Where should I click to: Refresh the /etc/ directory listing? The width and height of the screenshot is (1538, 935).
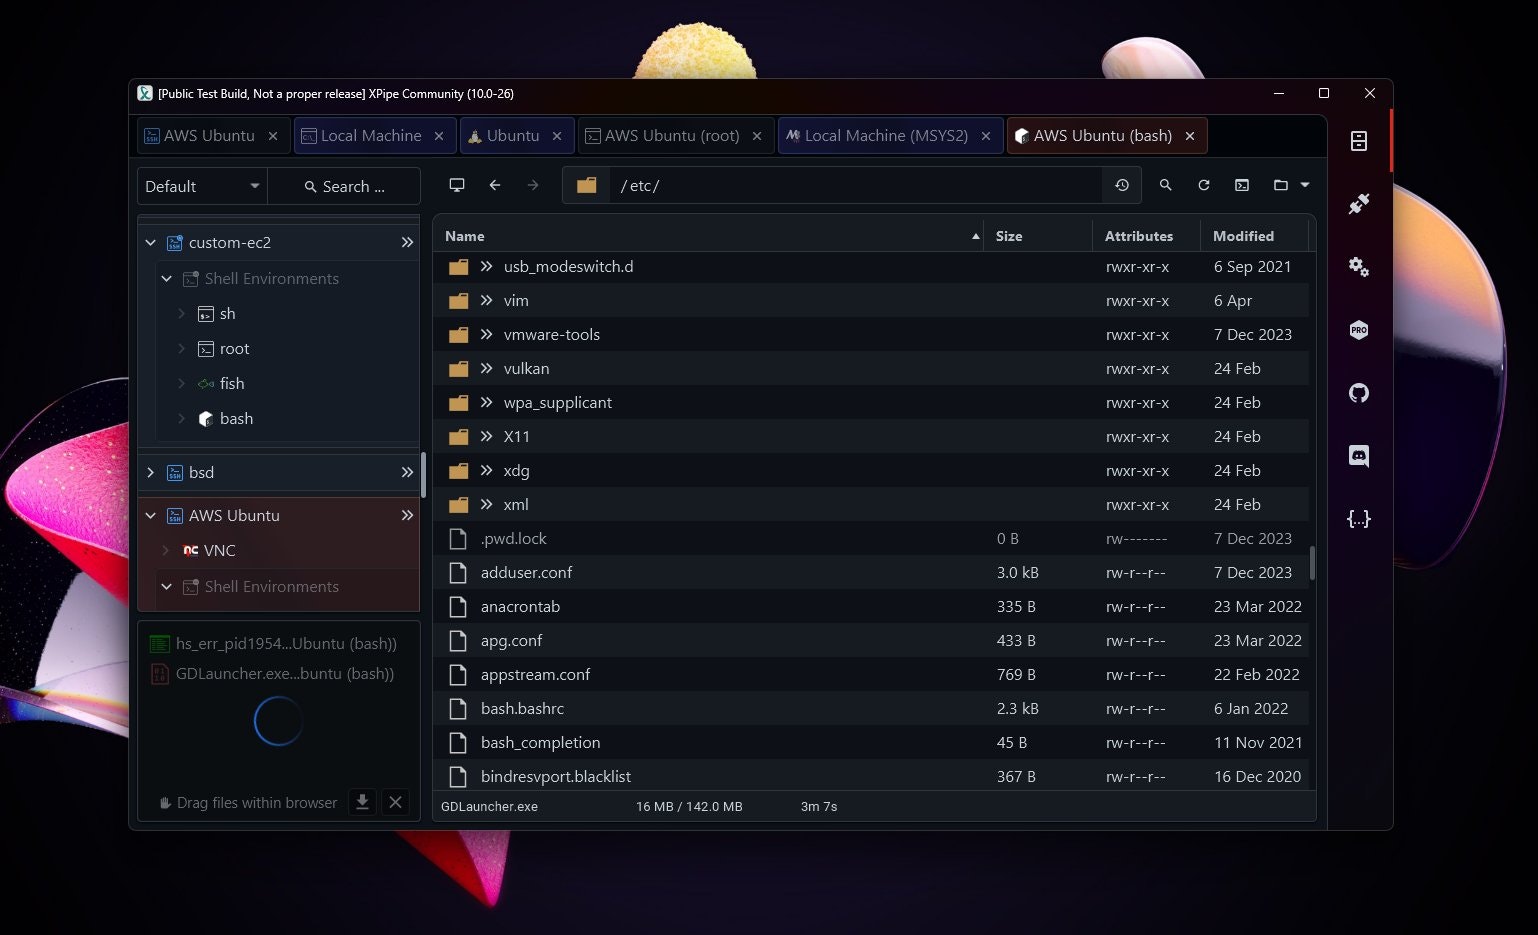pos(1204,185)
